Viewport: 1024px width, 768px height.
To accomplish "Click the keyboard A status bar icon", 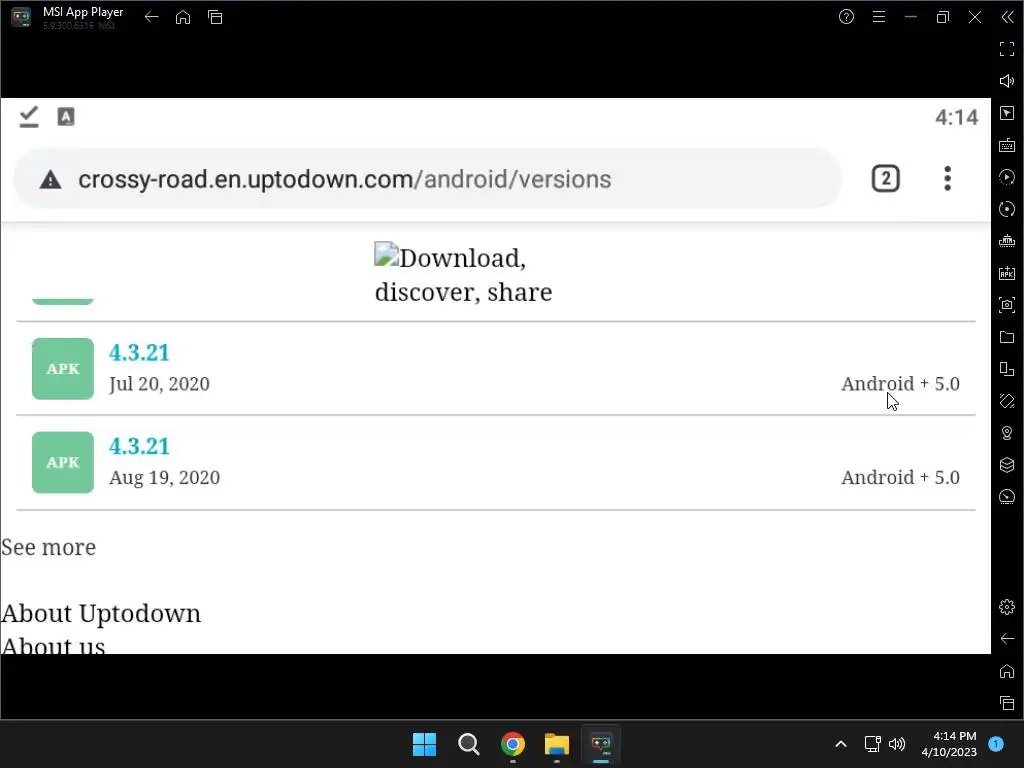I will (x=66, y=117).
